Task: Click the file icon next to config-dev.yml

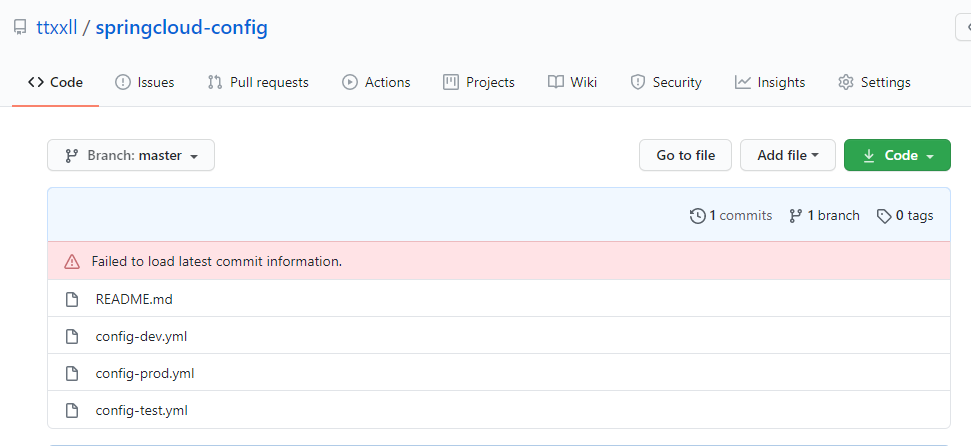Action: click(x=72, y=336)
